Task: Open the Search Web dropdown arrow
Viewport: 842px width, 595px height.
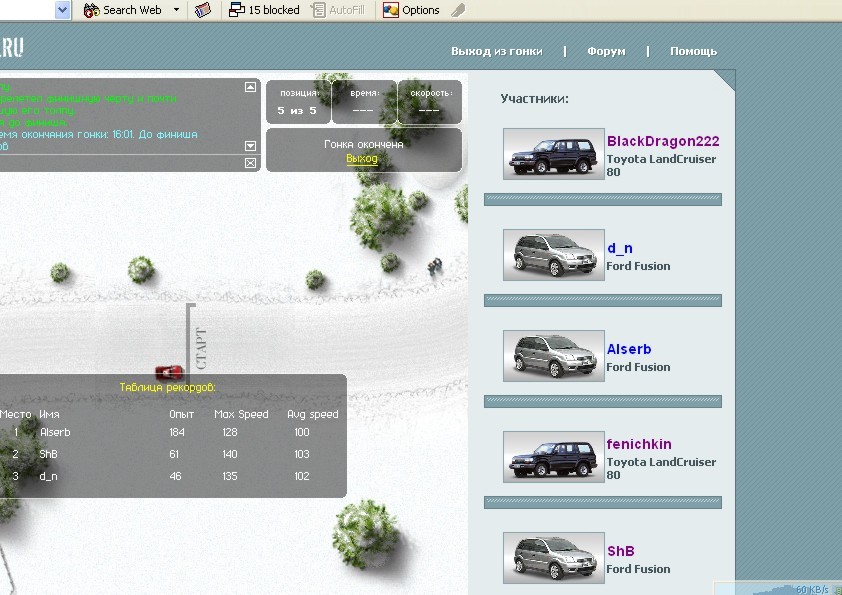Action: click(x=176, y=10)
